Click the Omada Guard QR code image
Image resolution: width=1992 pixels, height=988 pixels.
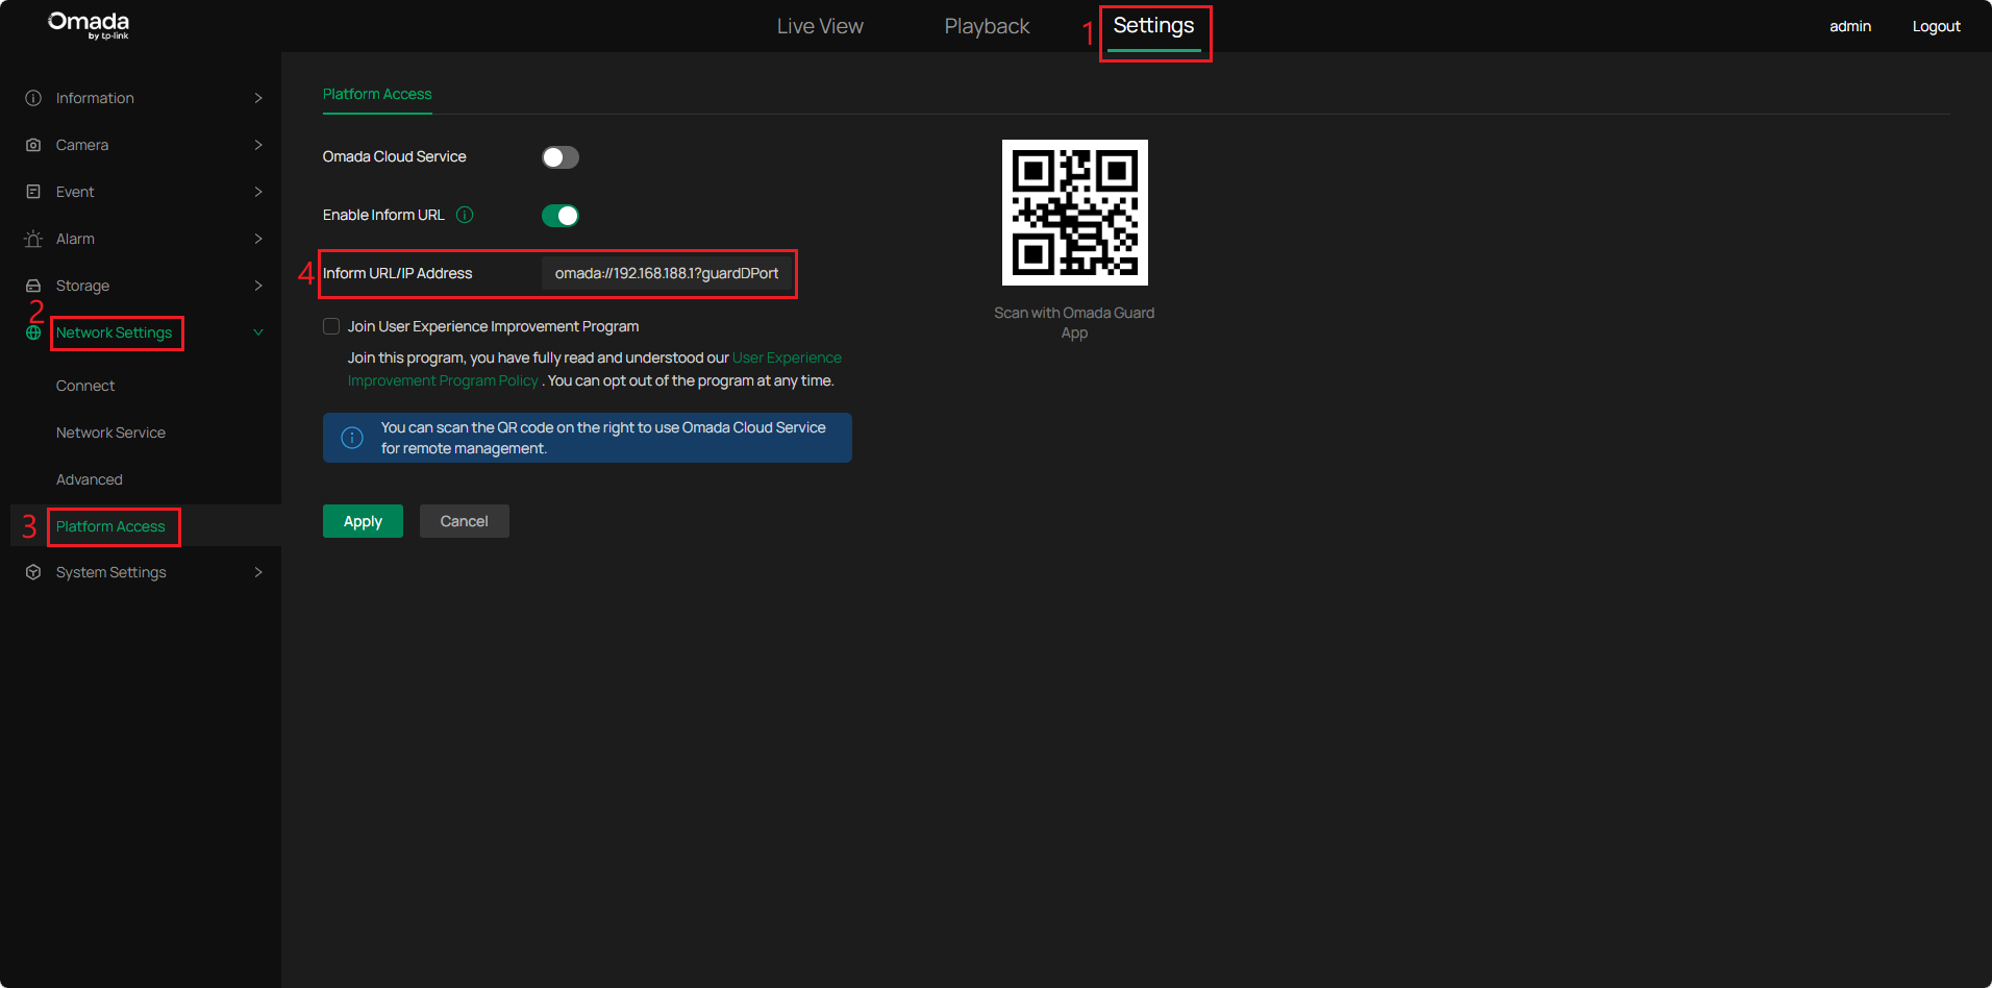[x=1075, y=212]
